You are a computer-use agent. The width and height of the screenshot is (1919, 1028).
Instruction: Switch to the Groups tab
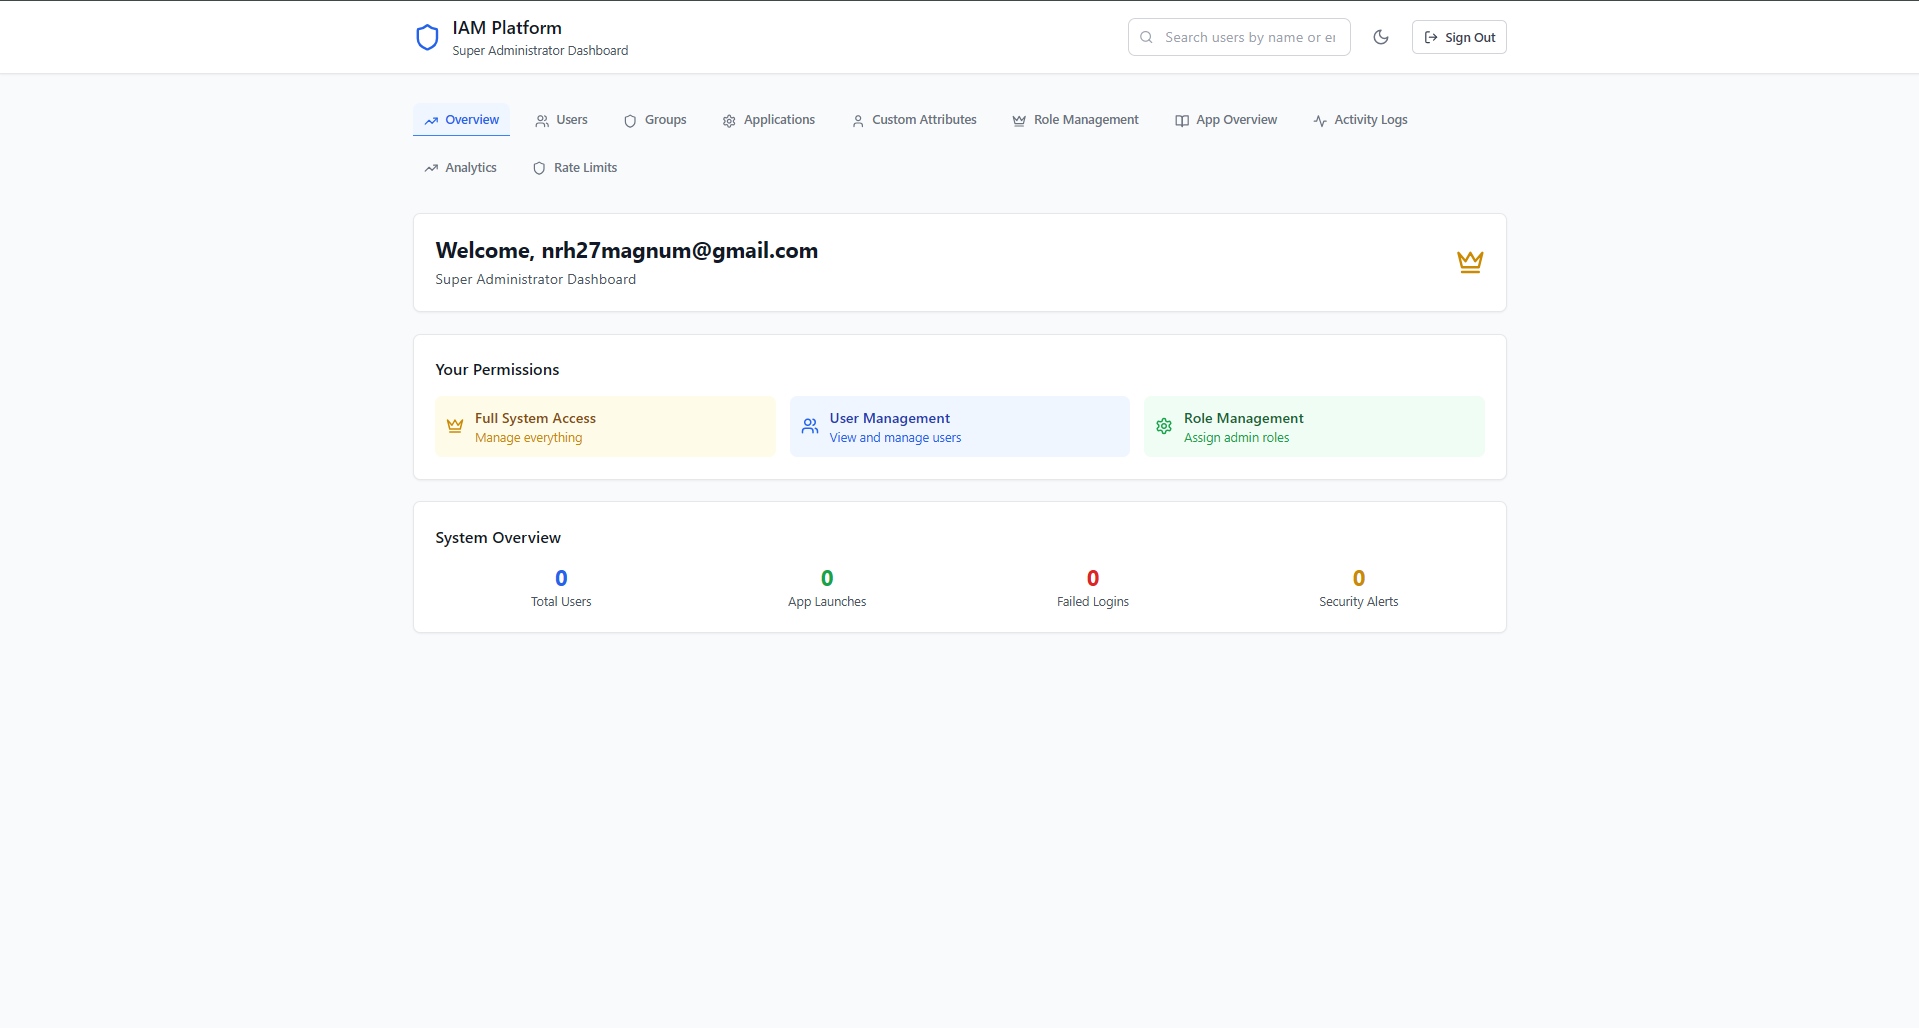[x=655, y=120]
